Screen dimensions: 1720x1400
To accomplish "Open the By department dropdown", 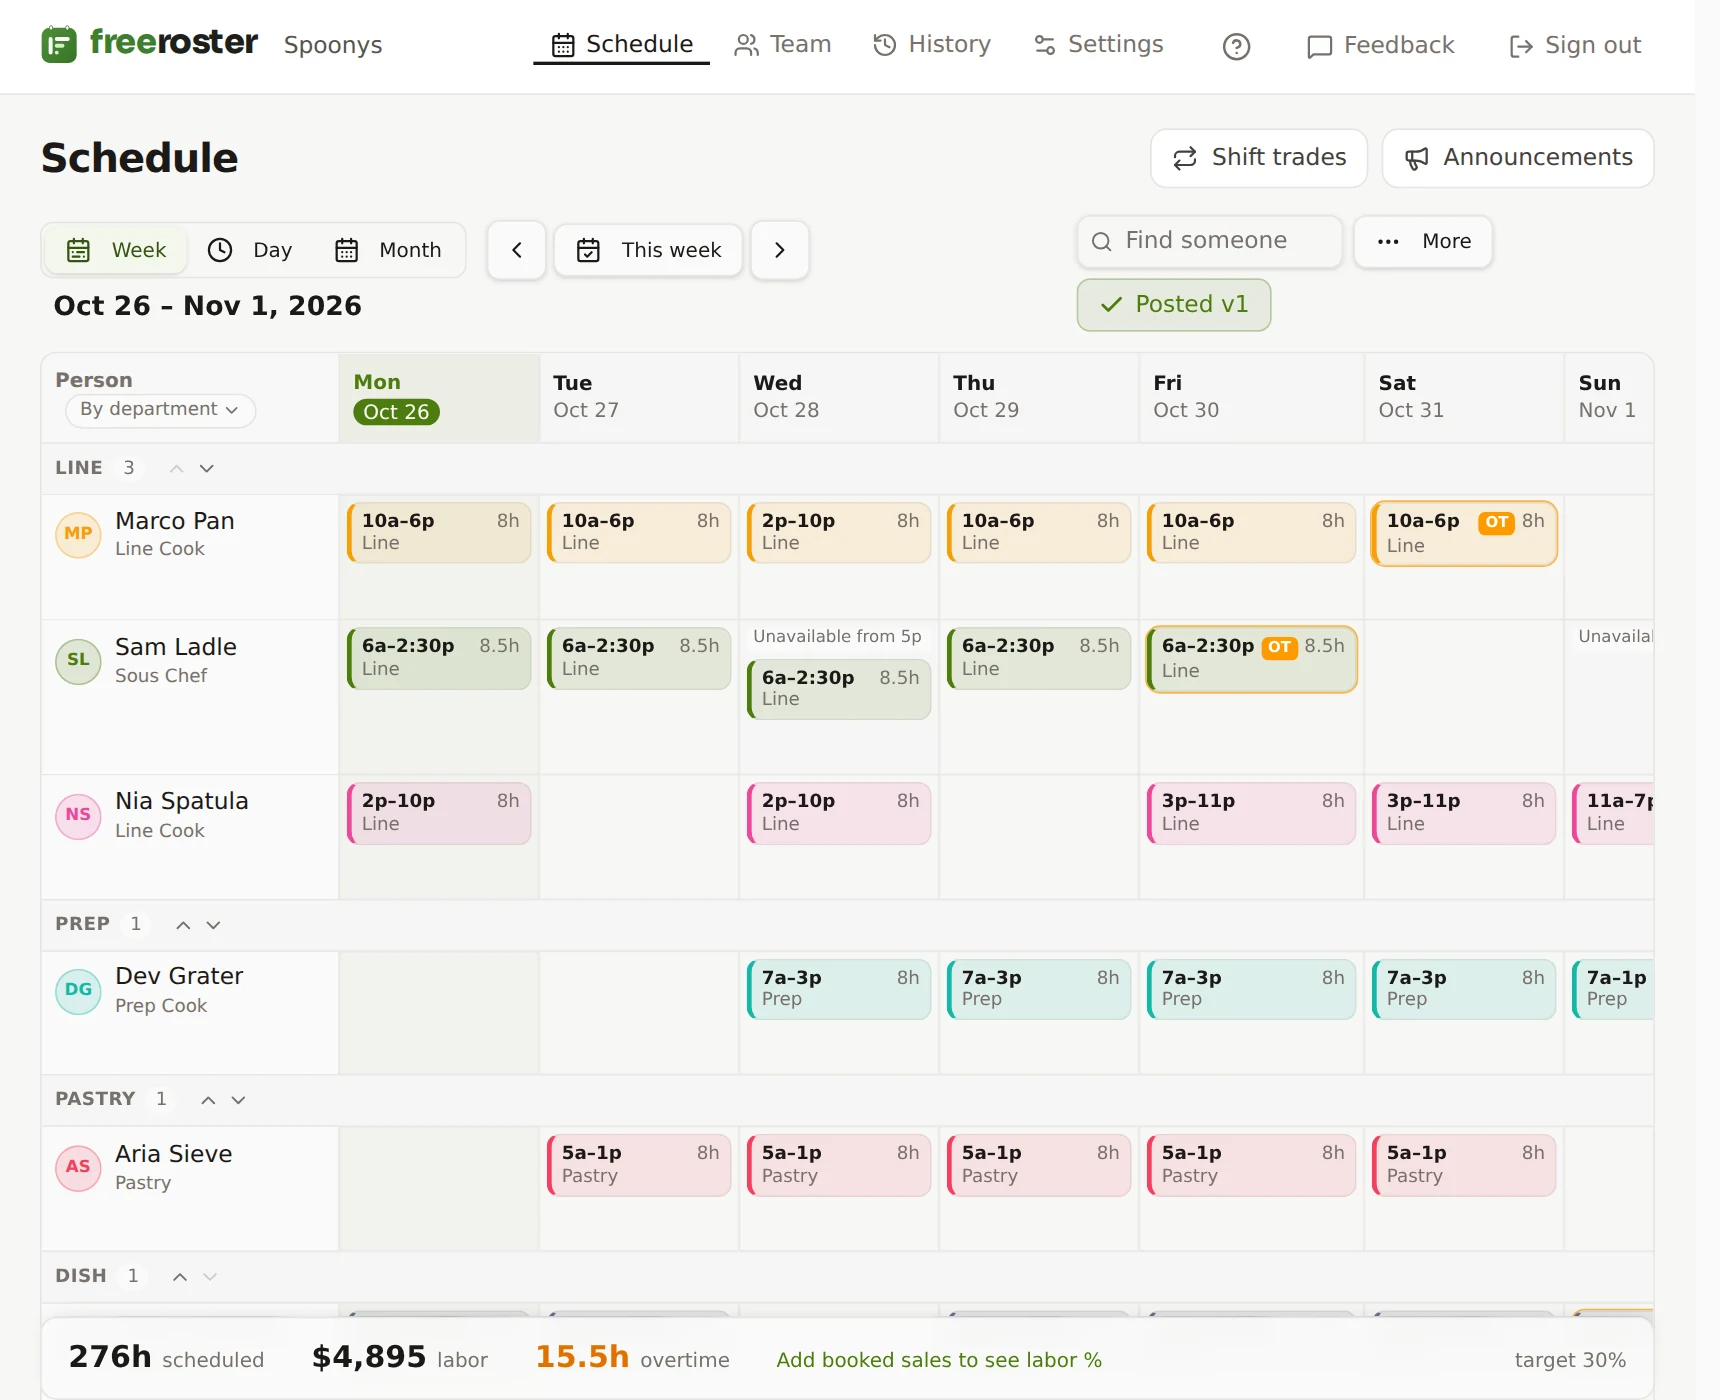I will [x=160, y=410].
